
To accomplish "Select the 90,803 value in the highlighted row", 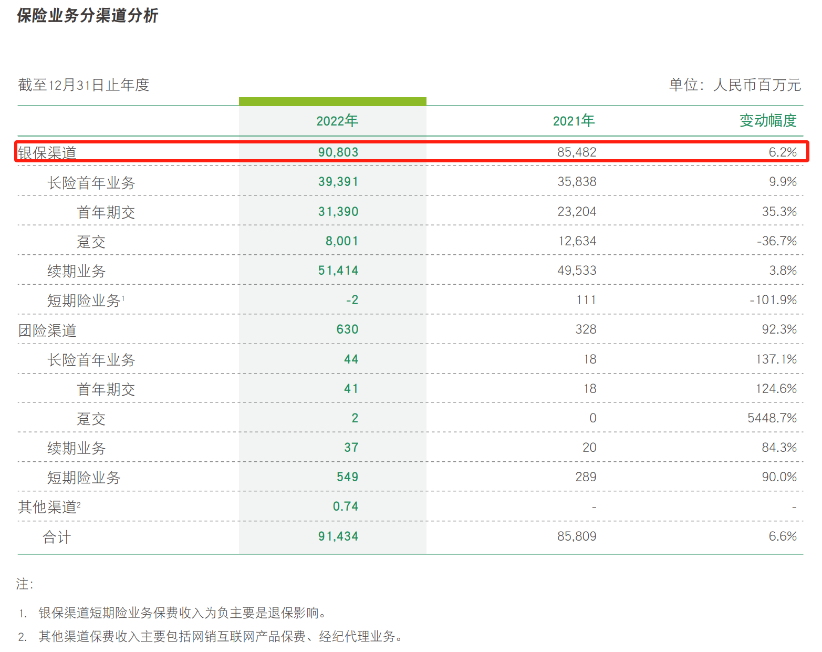I will click(336, 152).
